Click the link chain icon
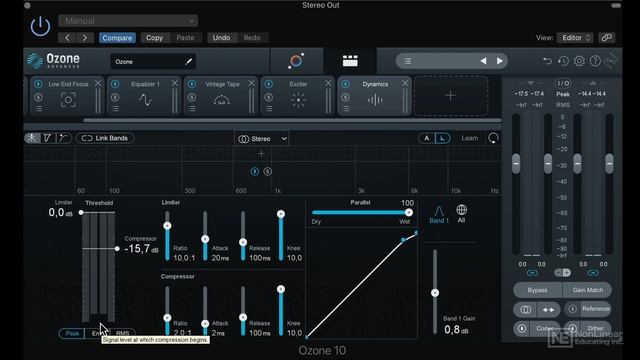This screenshot has width=640, height=360. click(x=607, y=38)
